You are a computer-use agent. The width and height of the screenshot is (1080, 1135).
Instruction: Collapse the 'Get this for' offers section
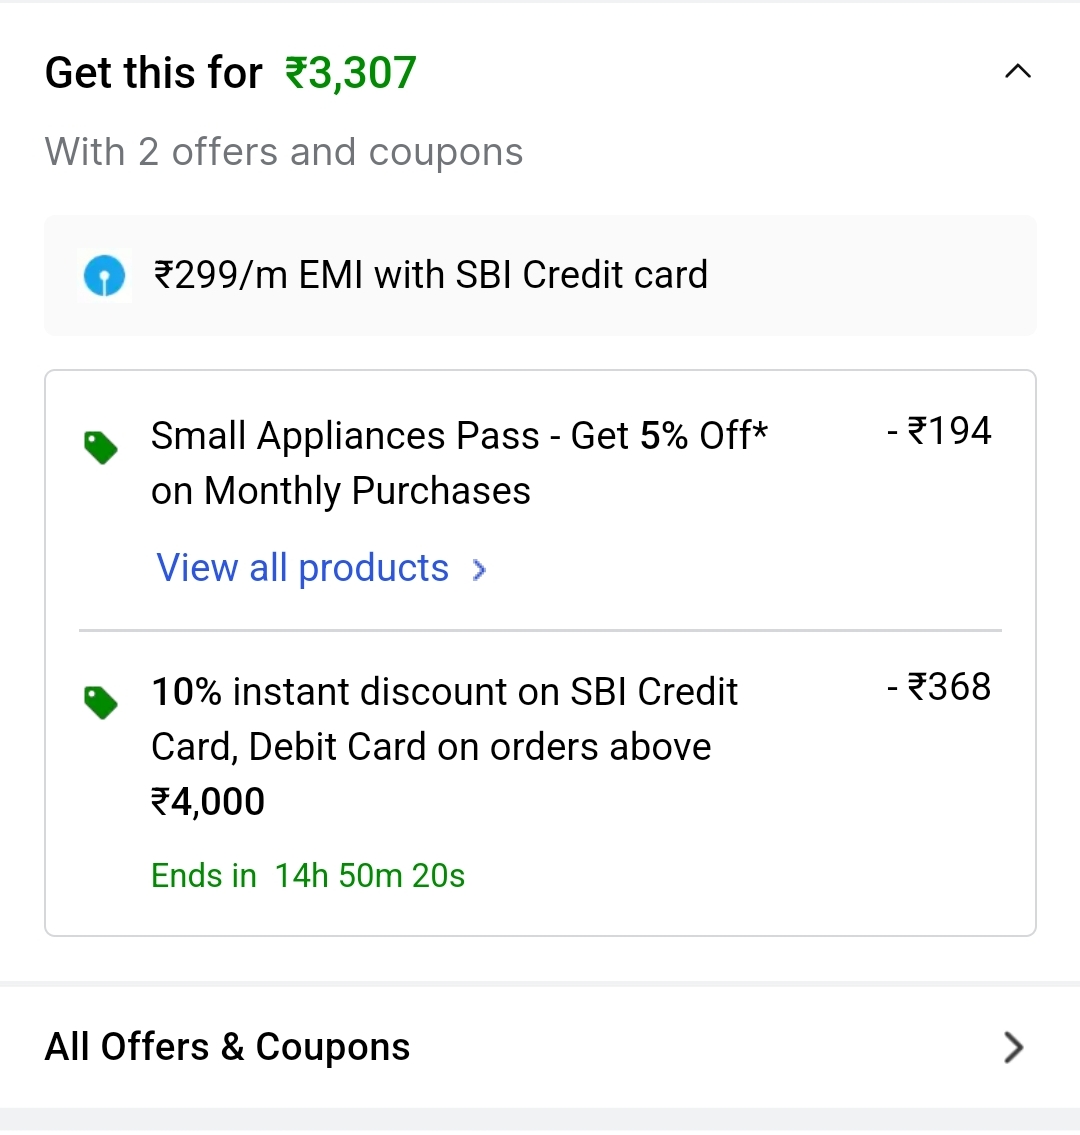click(1017, 72)
